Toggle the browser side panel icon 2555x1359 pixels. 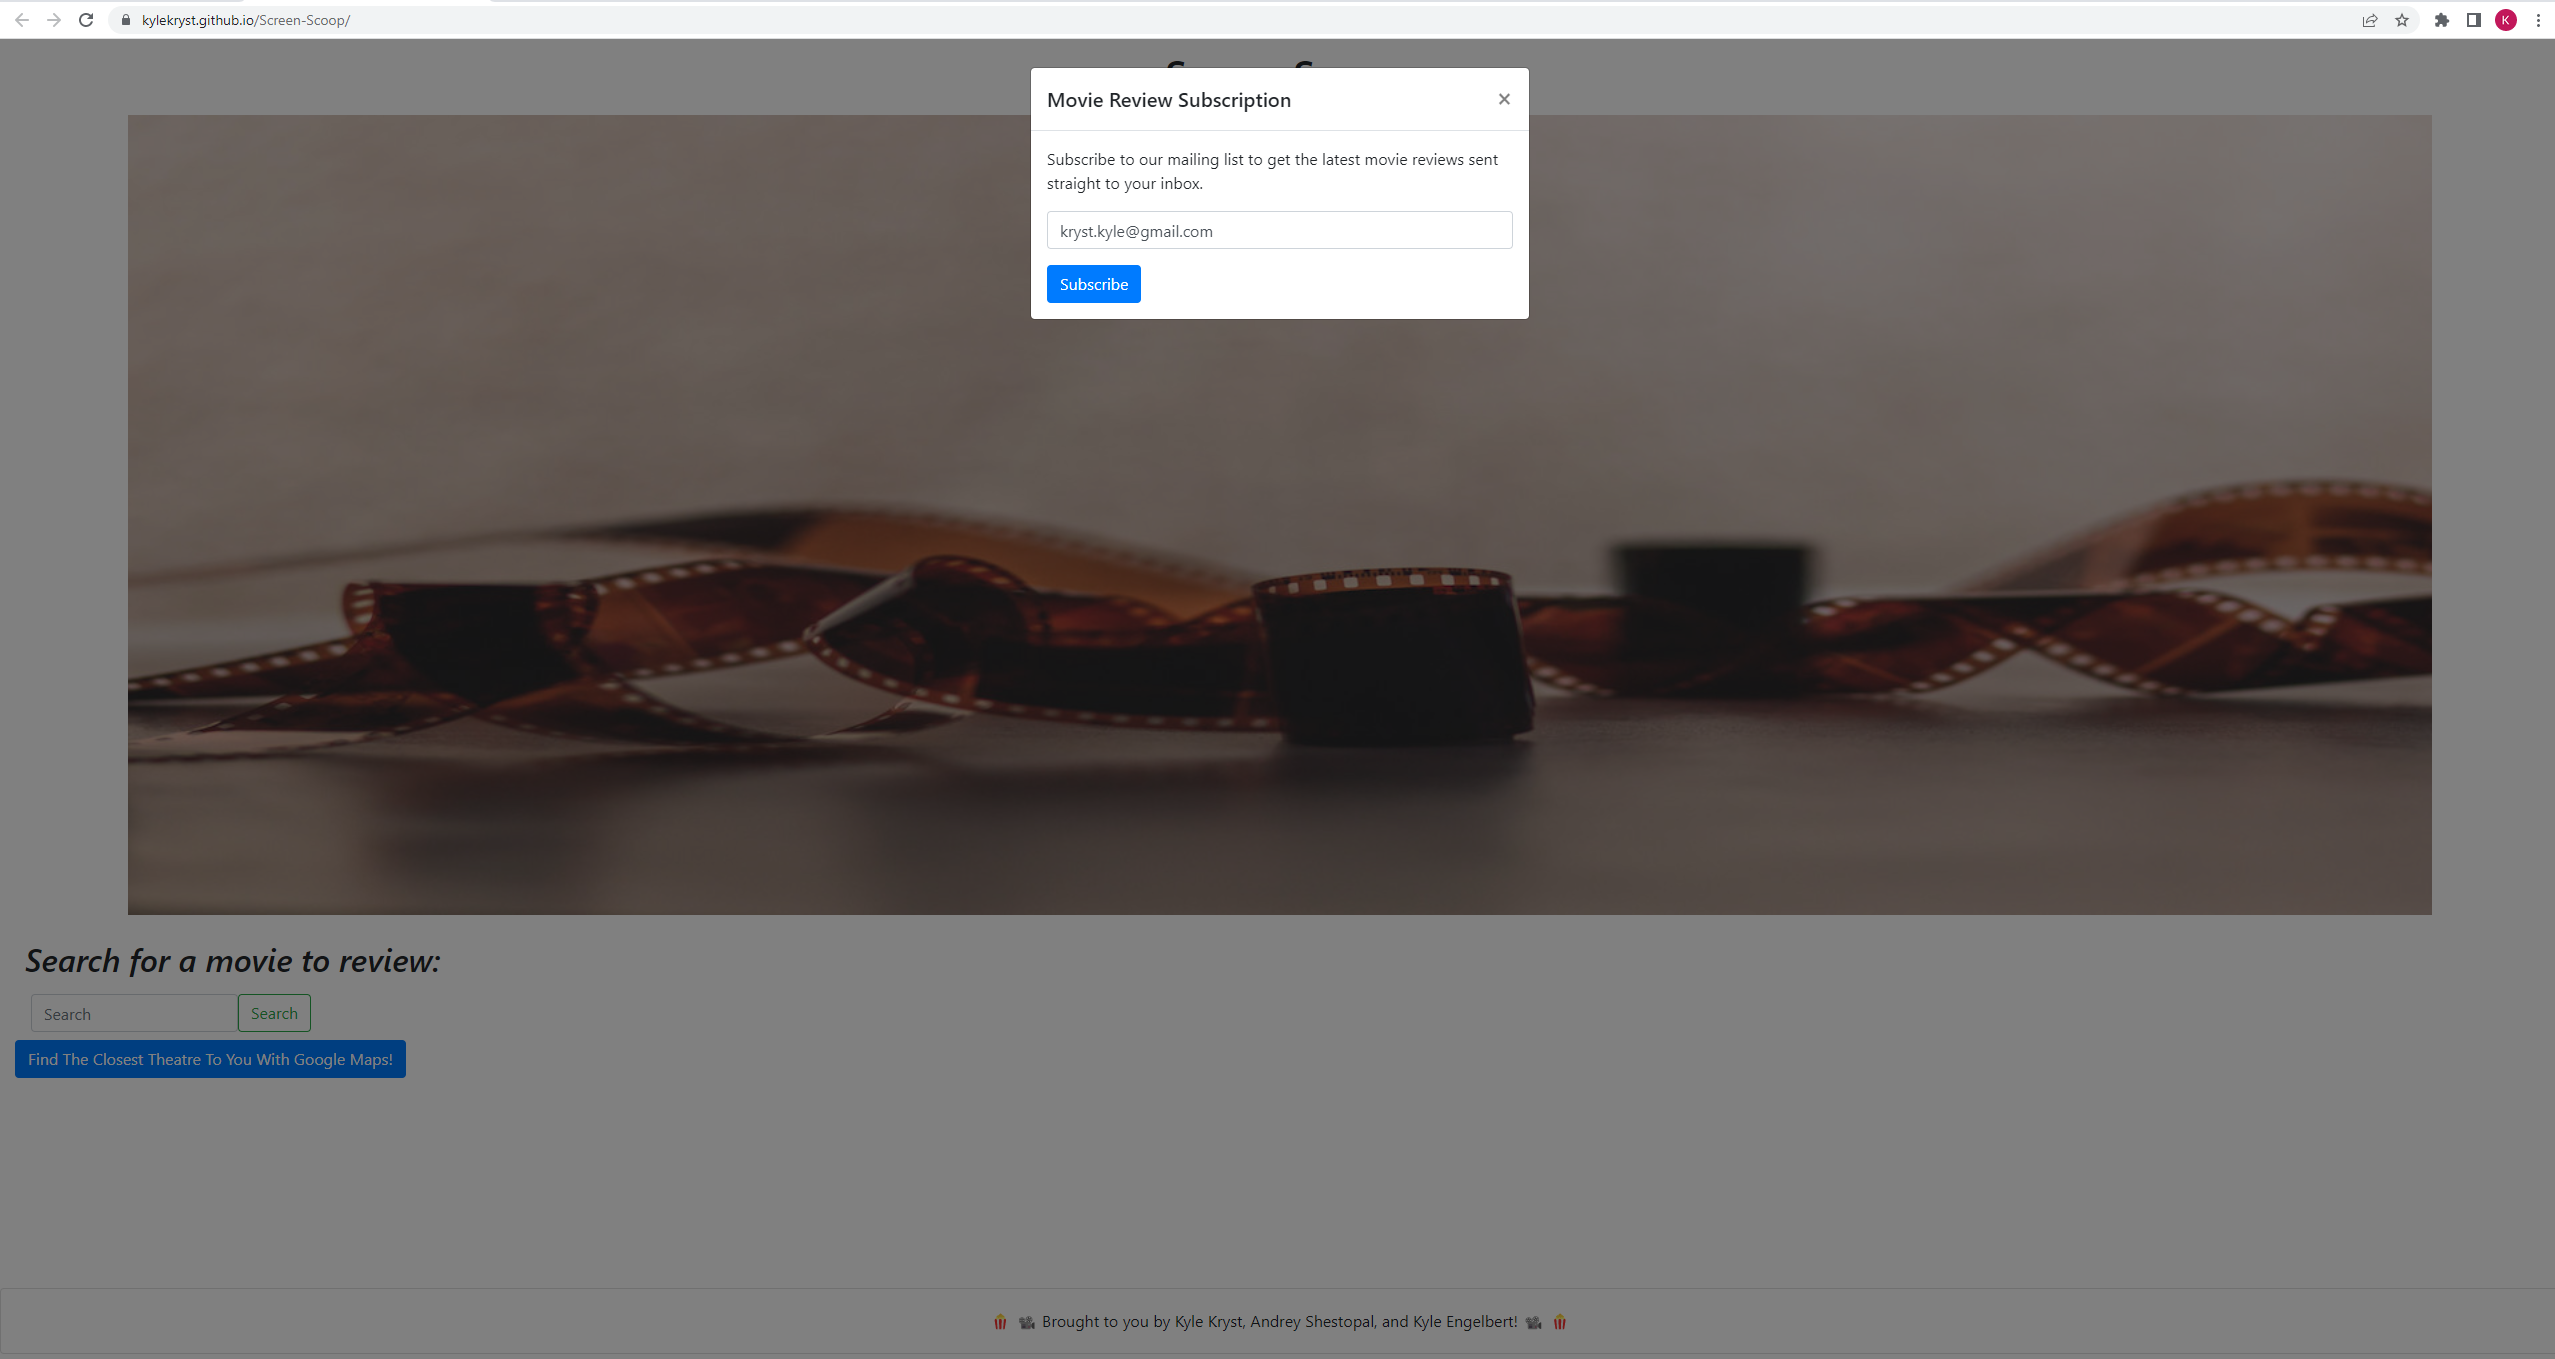coord(2474,20)
